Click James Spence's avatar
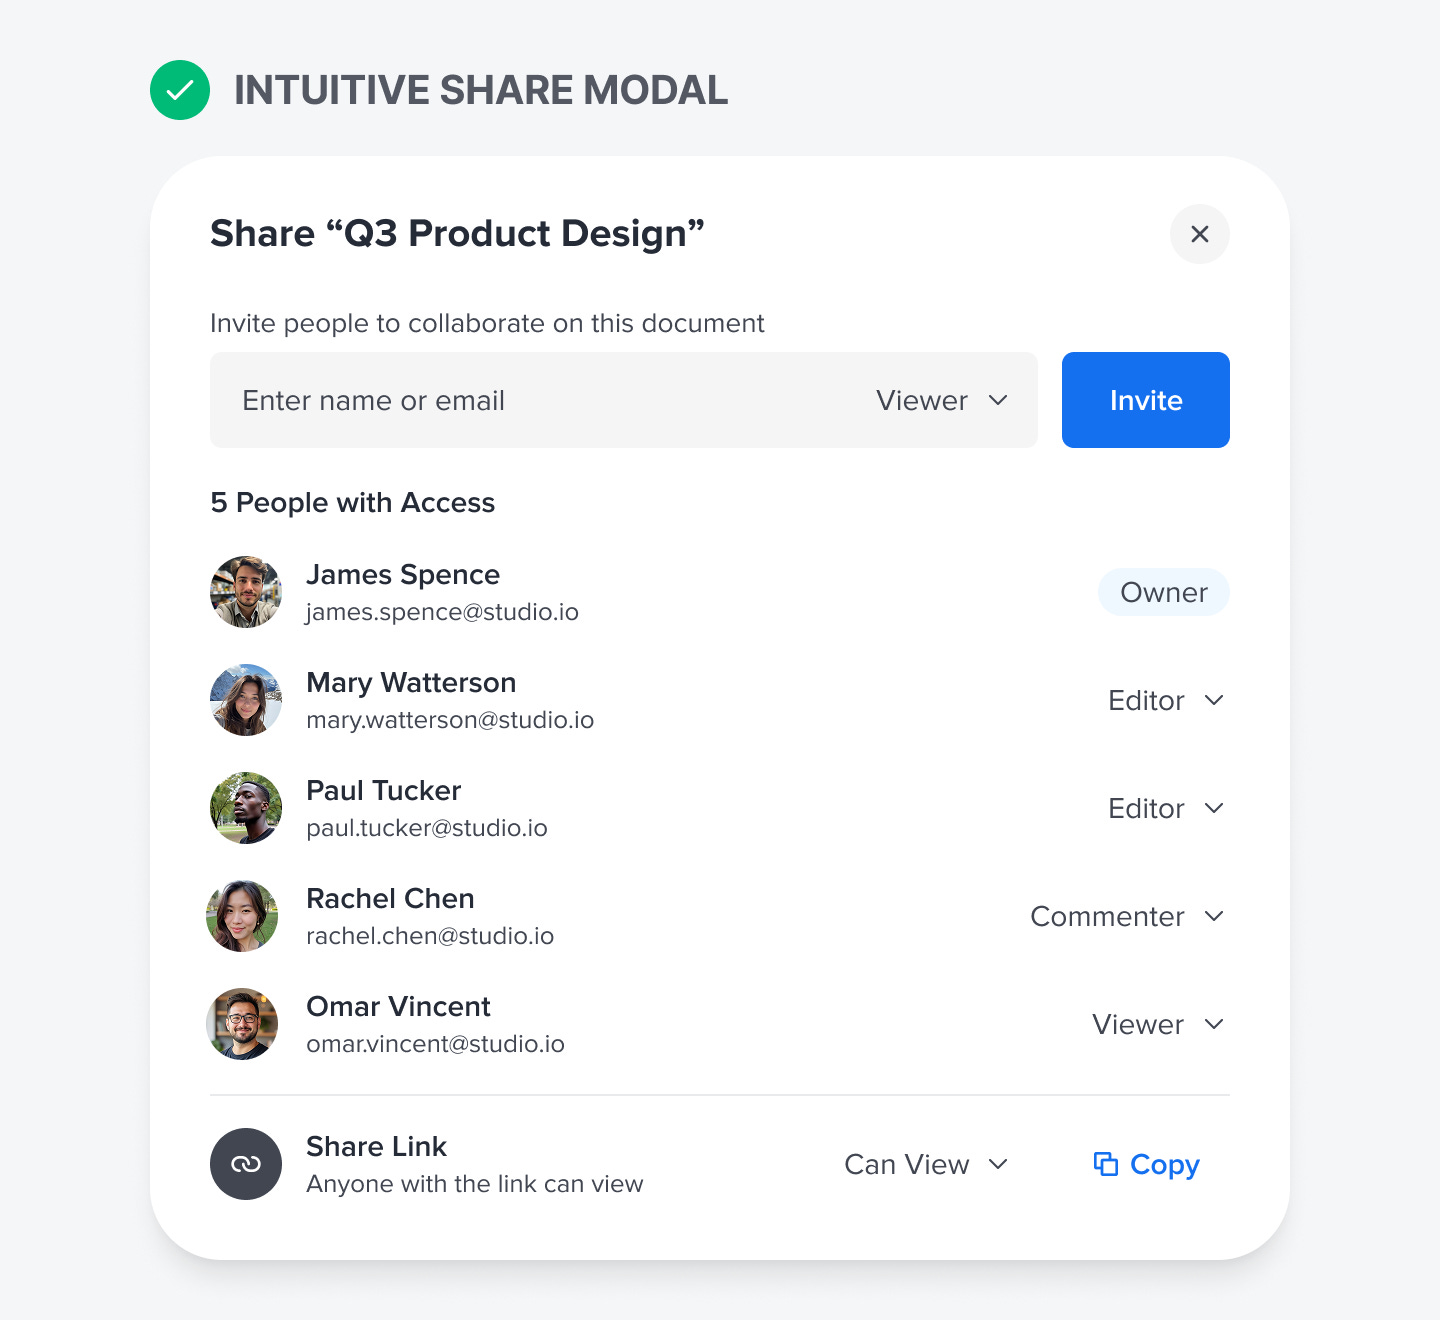1440x1320 pixels. [246, 592]
